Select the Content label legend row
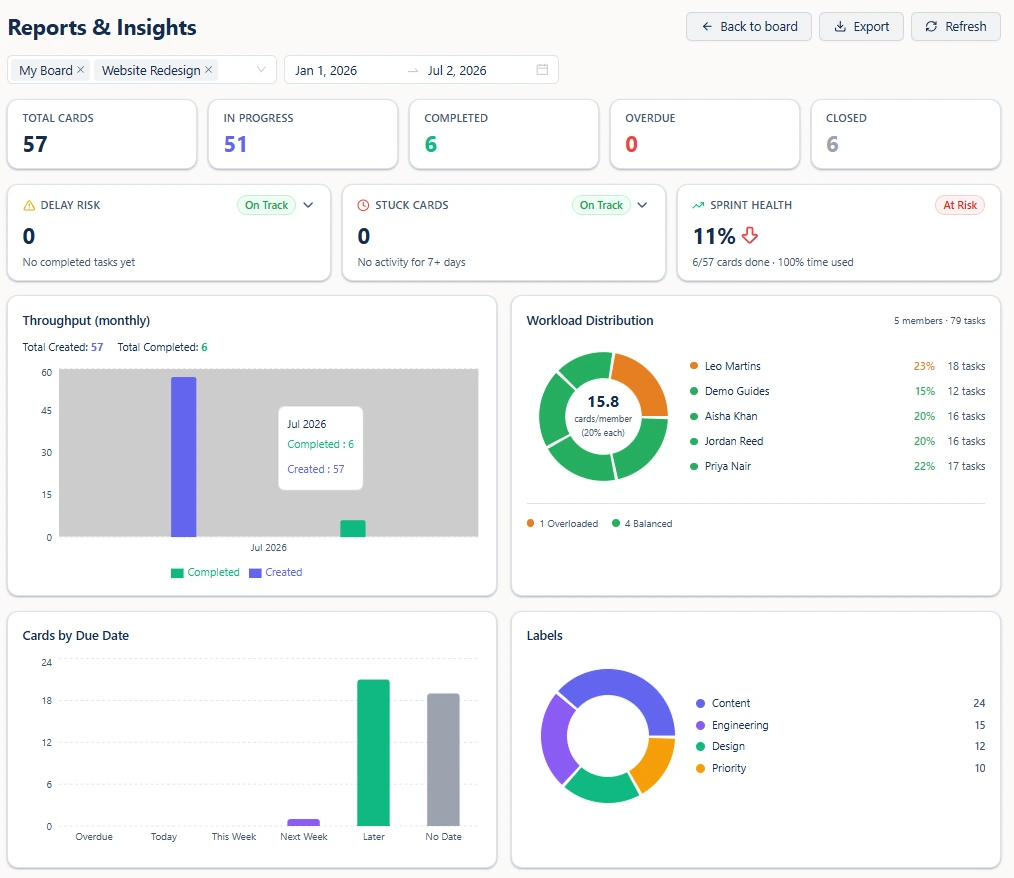 pyautogui.click(x=841, y=703)
